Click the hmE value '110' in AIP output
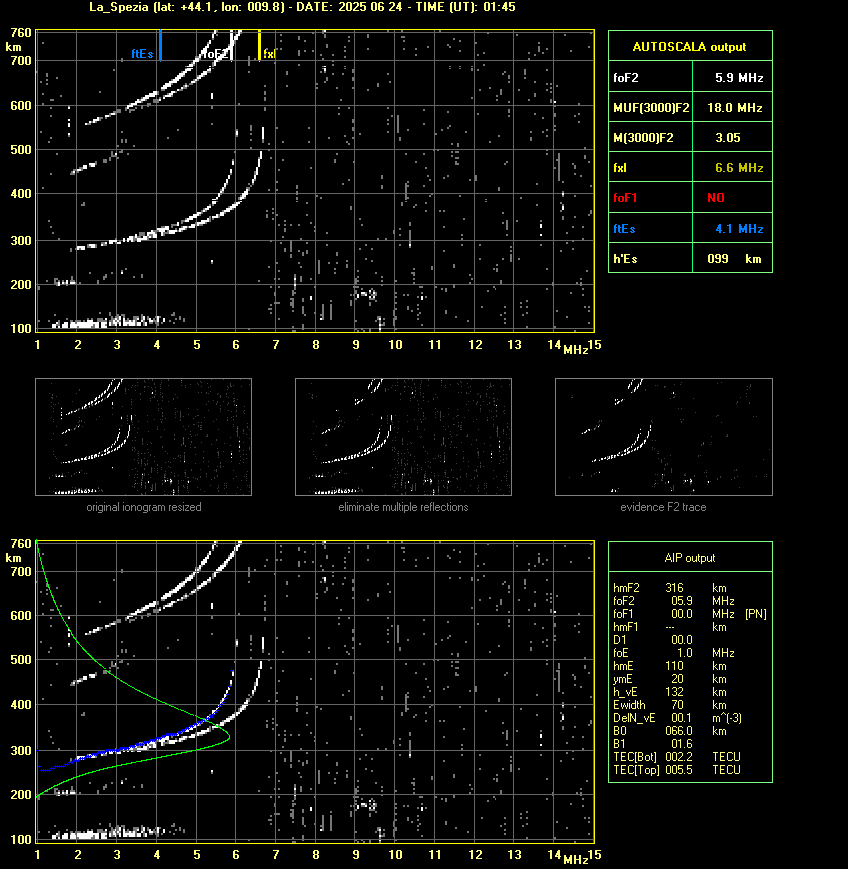 [674, 666]
